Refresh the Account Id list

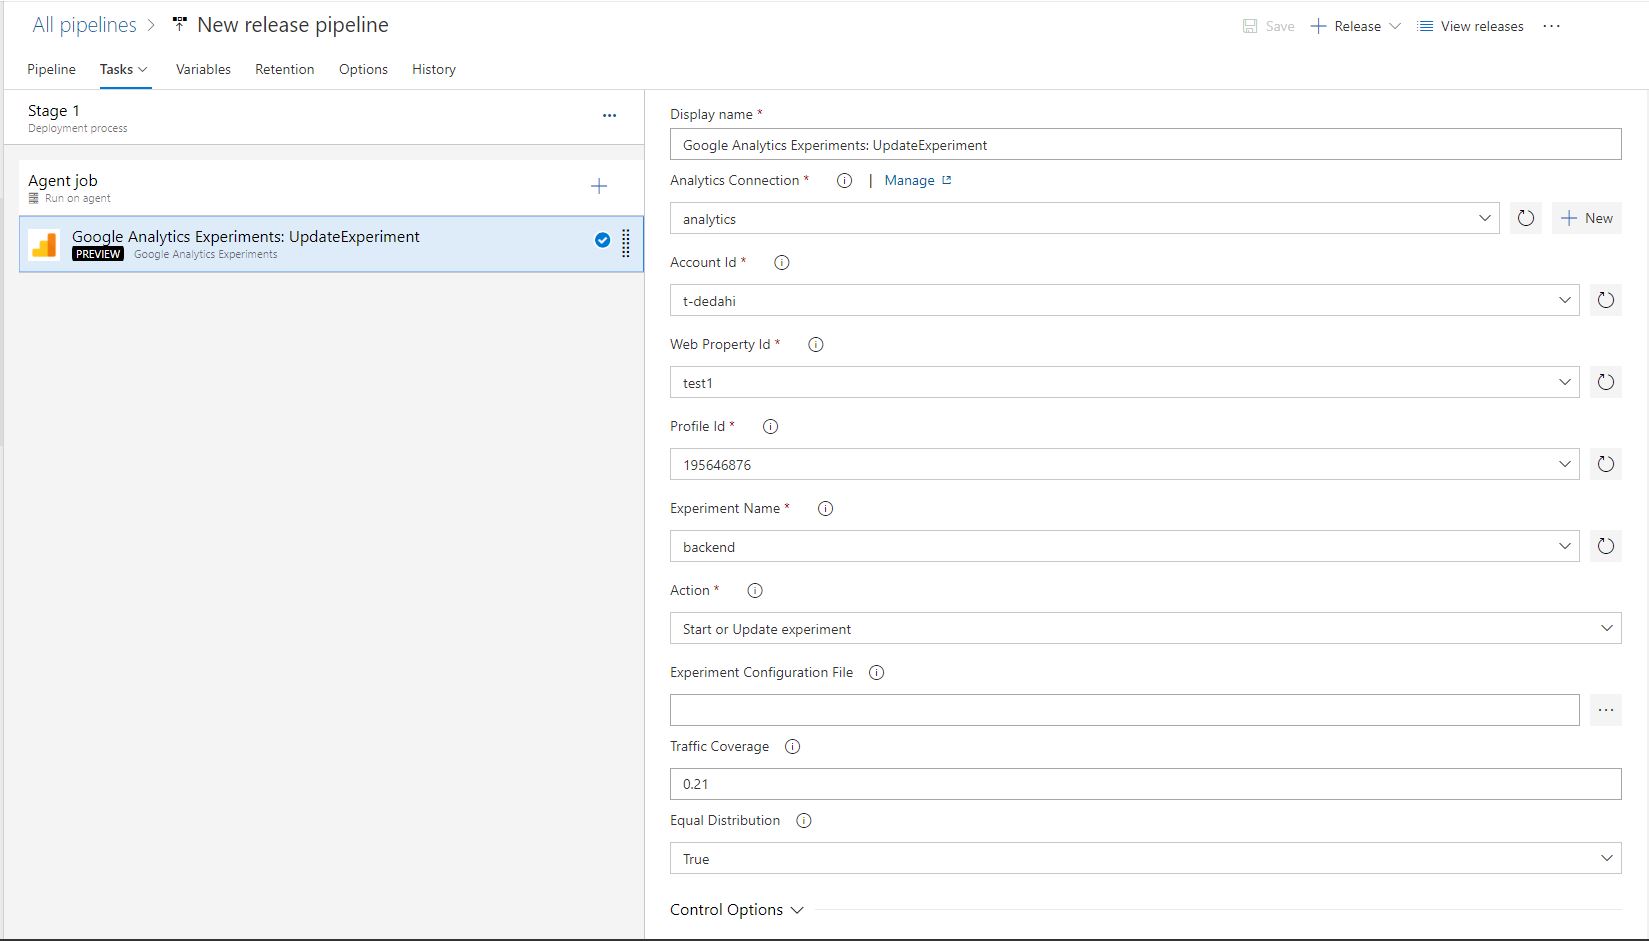1606,300
